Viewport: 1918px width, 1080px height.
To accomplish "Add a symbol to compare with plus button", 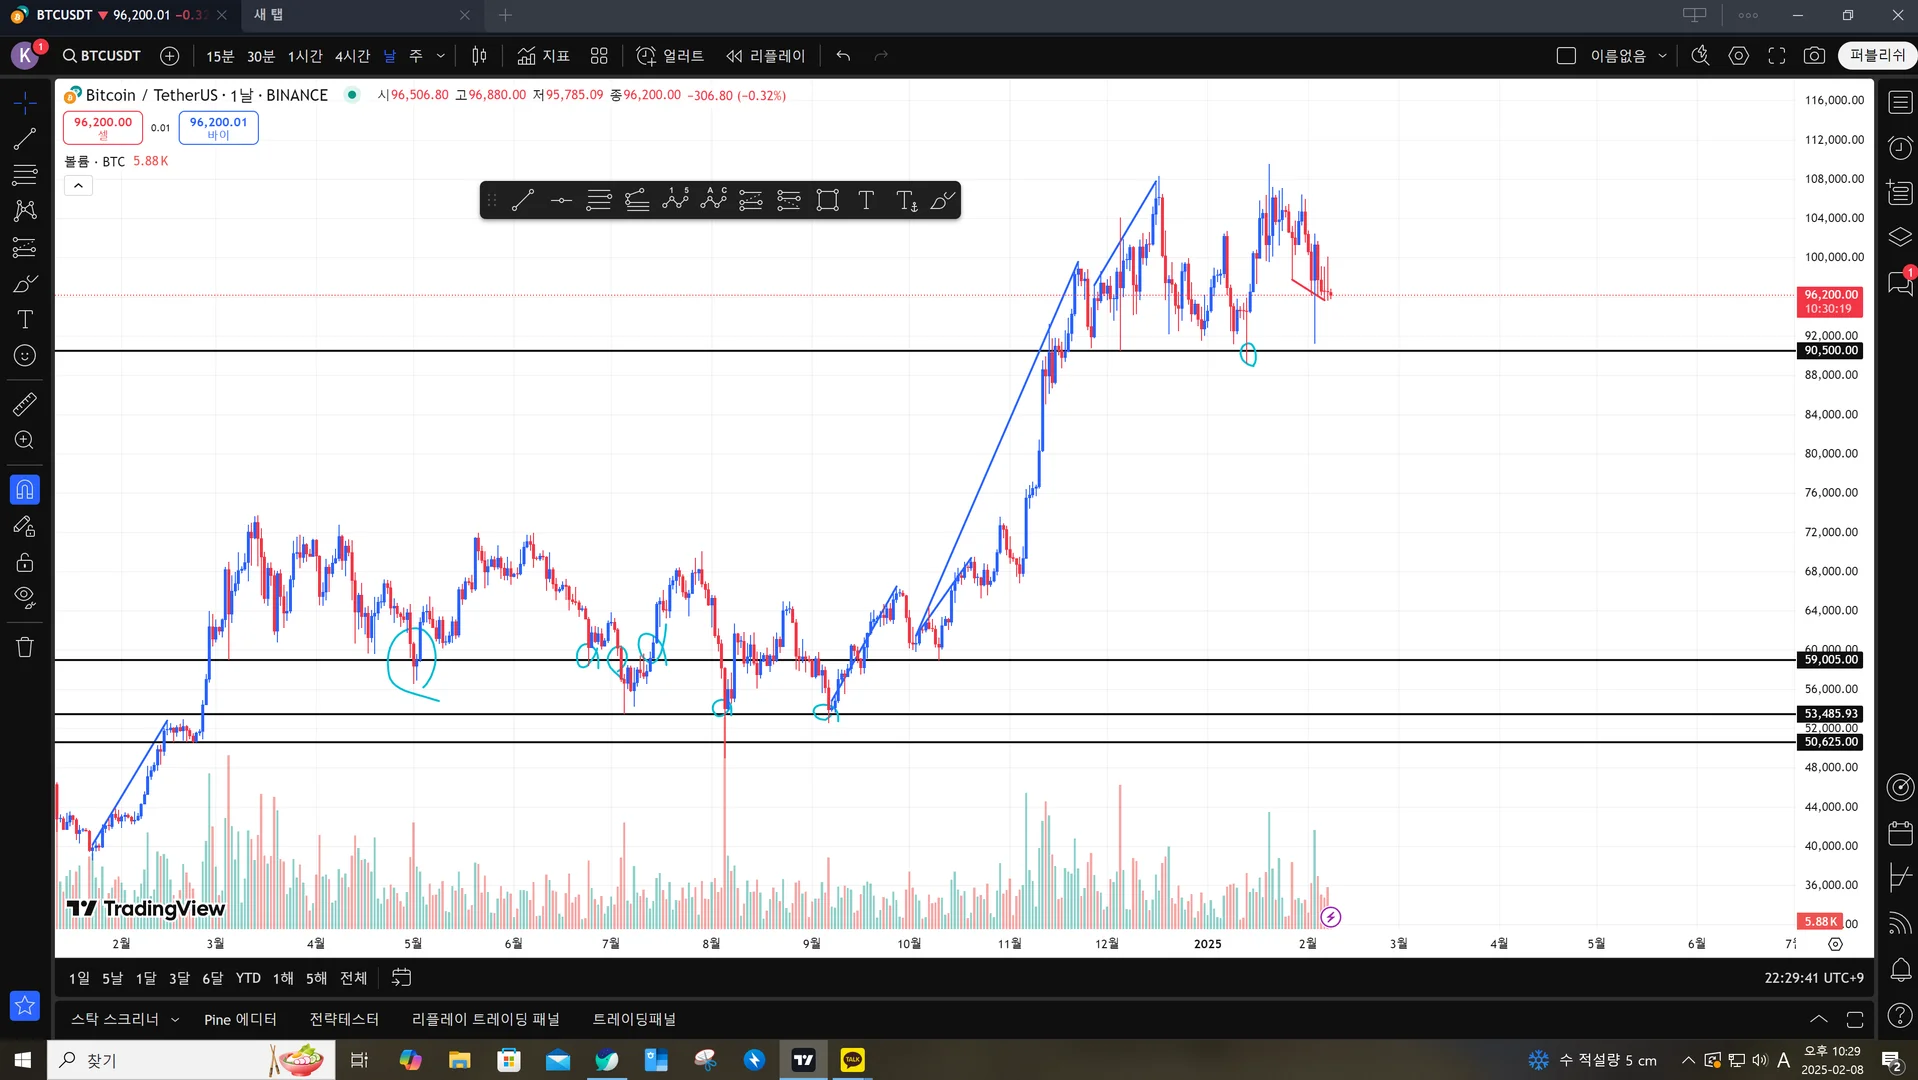I will (170, 56).
